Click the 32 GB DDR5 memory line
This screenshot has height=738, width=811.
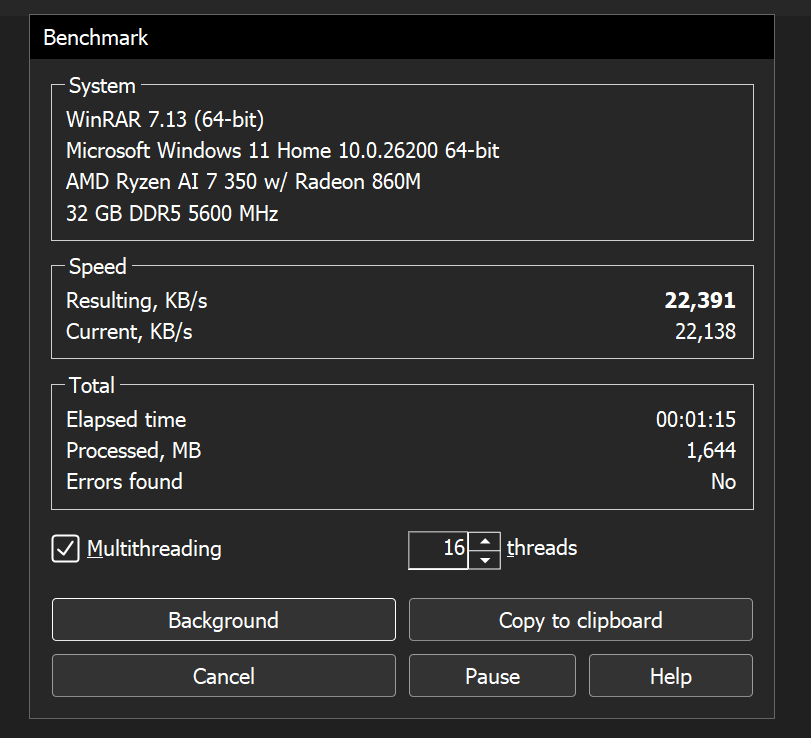click(x=172, y=213)
